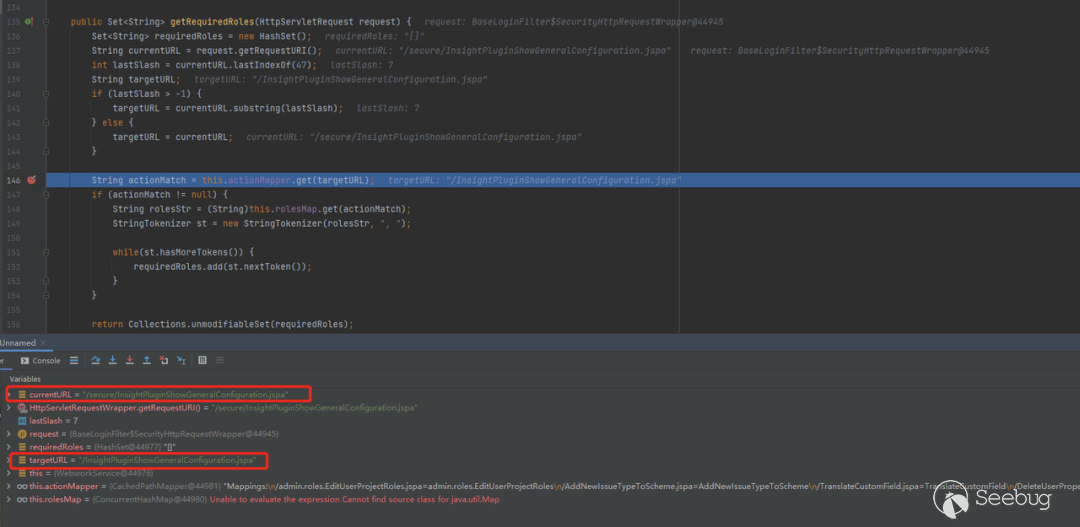Click the 'Variables' panel header
Image resolution: width=1080 pixels, height=527 pixels.
tap(25, 379)
